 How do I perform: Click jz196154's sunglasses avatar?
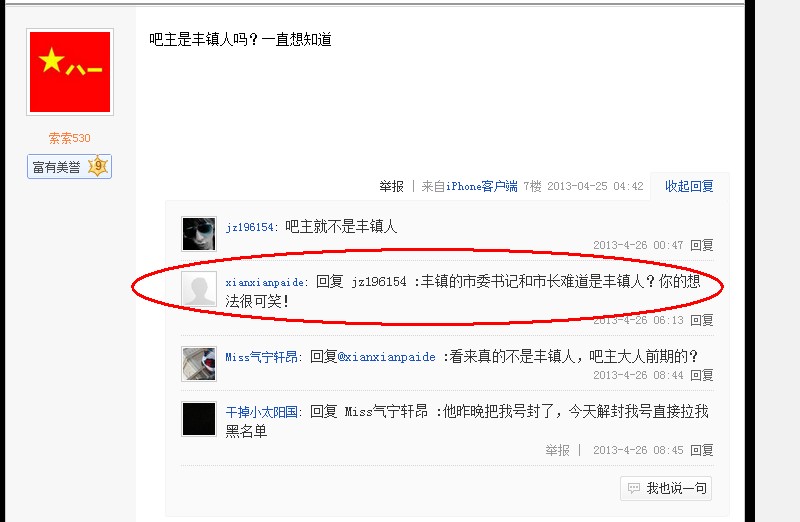coord(199,234)
